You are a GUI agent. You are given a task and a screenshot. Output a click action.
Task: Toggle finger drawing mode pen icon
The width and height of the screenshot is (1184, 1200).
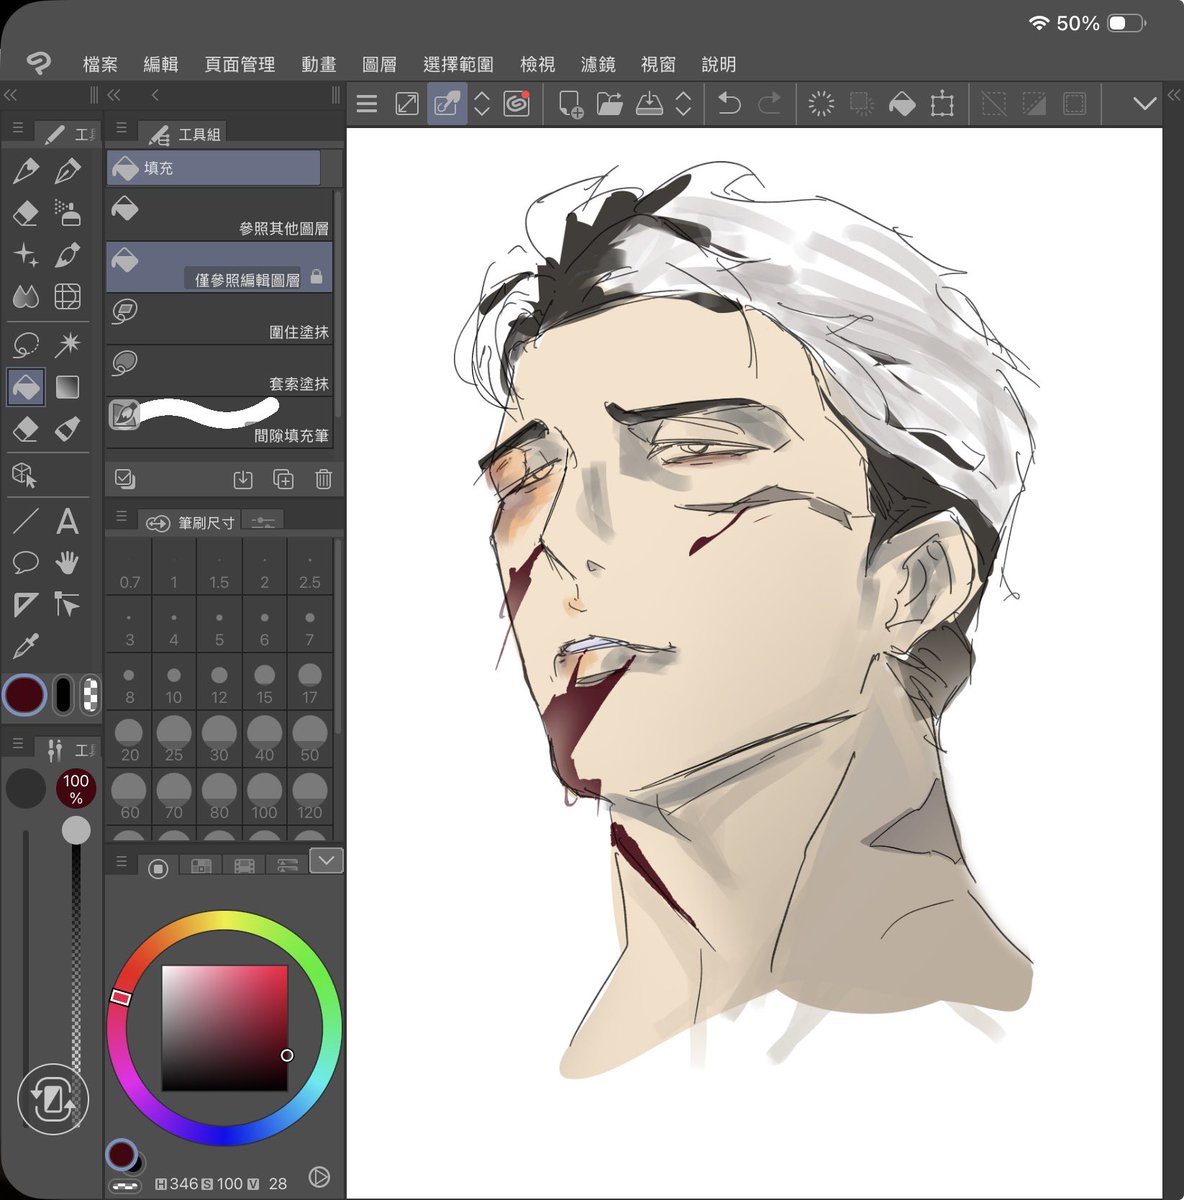coord(447,103)
